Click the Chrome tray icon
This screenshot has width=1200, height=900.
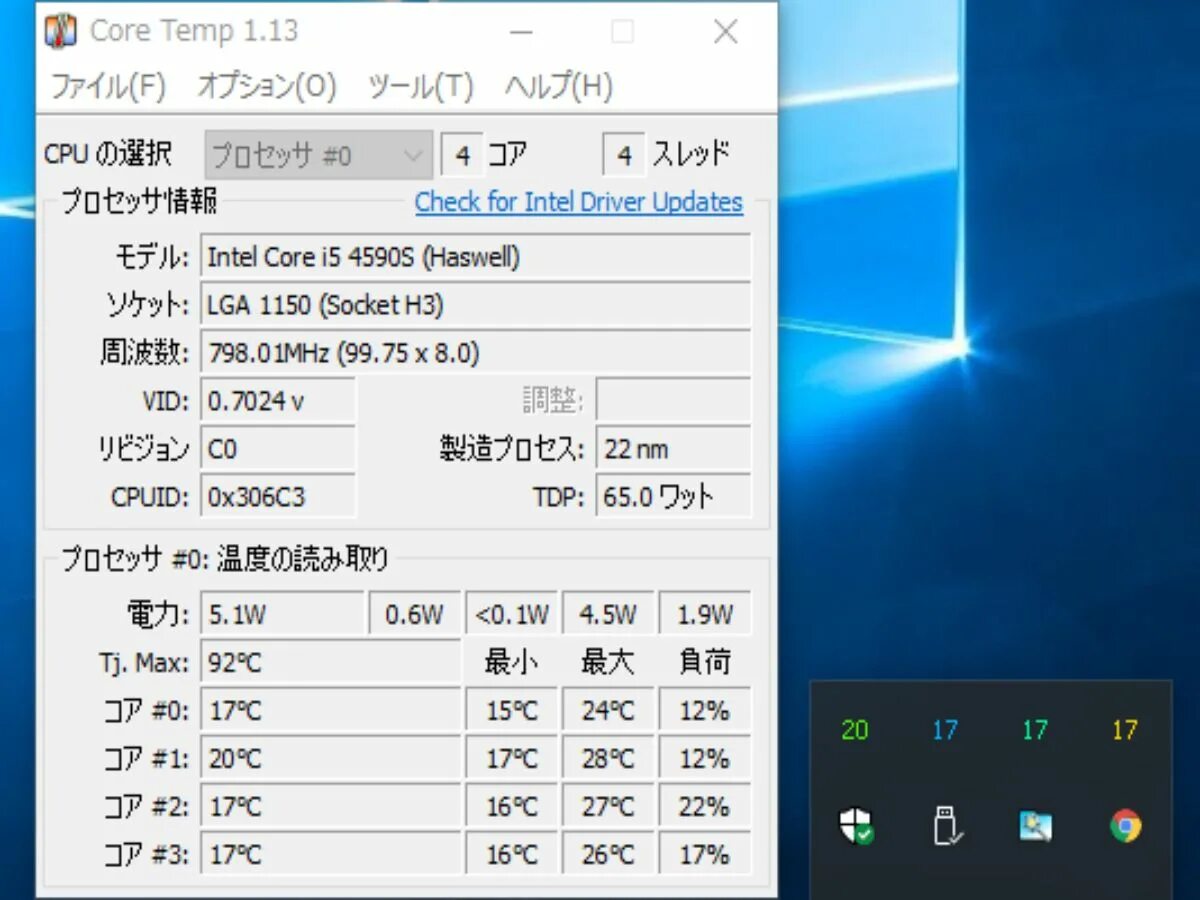1126,826
